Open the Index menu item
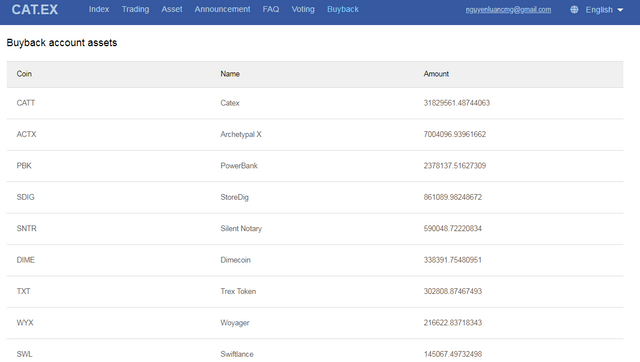Image resolution: width=640 pixels, height=362 pixels. click(99, 9)
